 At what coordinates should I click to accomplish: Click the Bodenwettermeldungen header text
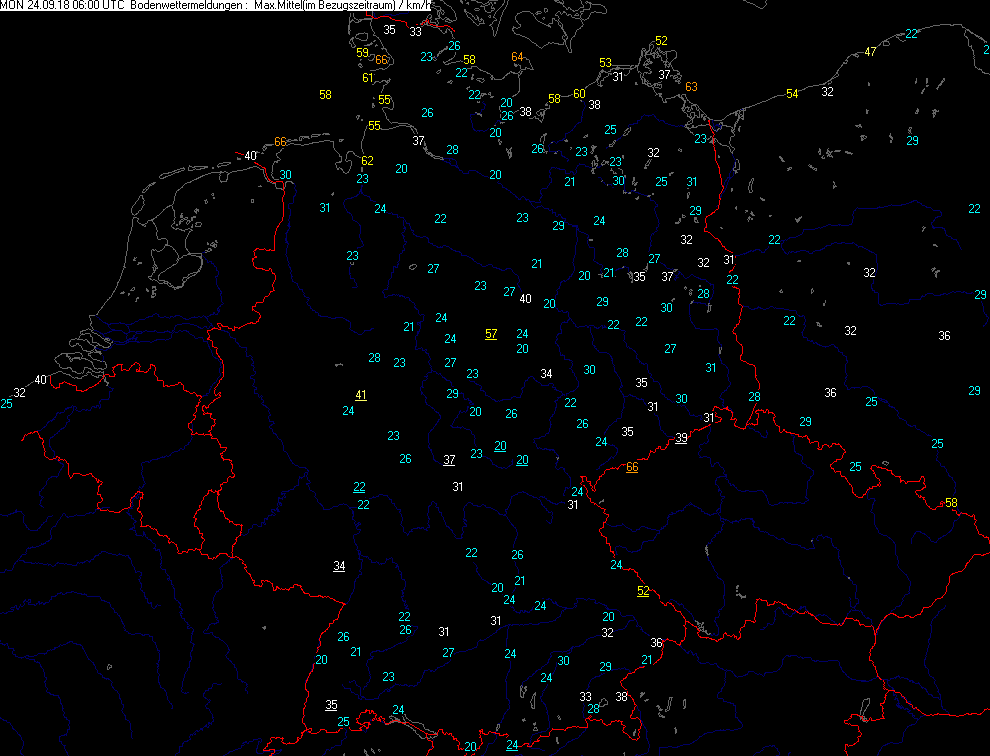[x=187, y=6]
